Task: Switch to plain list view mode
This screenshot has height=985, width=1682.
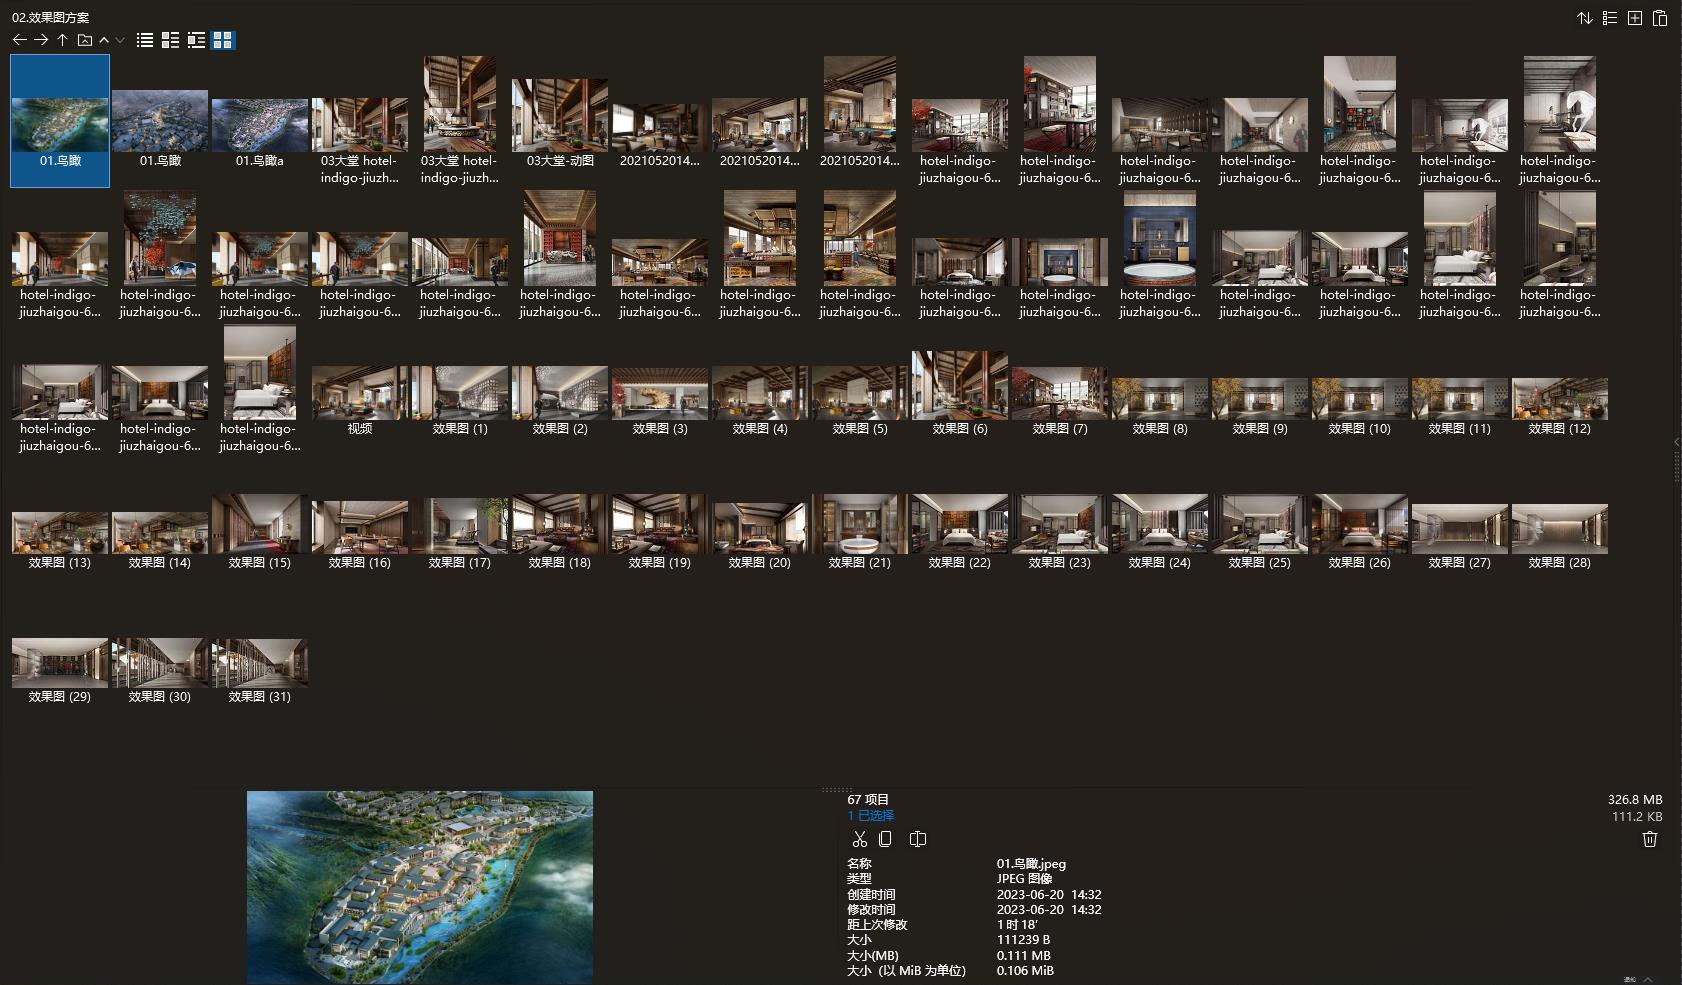Action: pyautogui.click(x=145, y=40)
